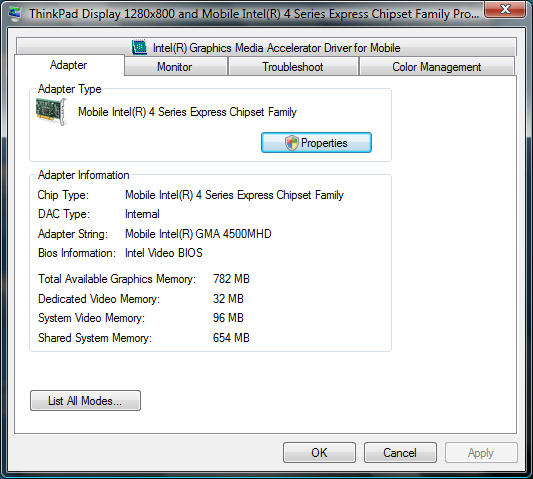This screenshot has height=479, width=533.
Task: Close the display properties window
Action: [x=505, y=9]
